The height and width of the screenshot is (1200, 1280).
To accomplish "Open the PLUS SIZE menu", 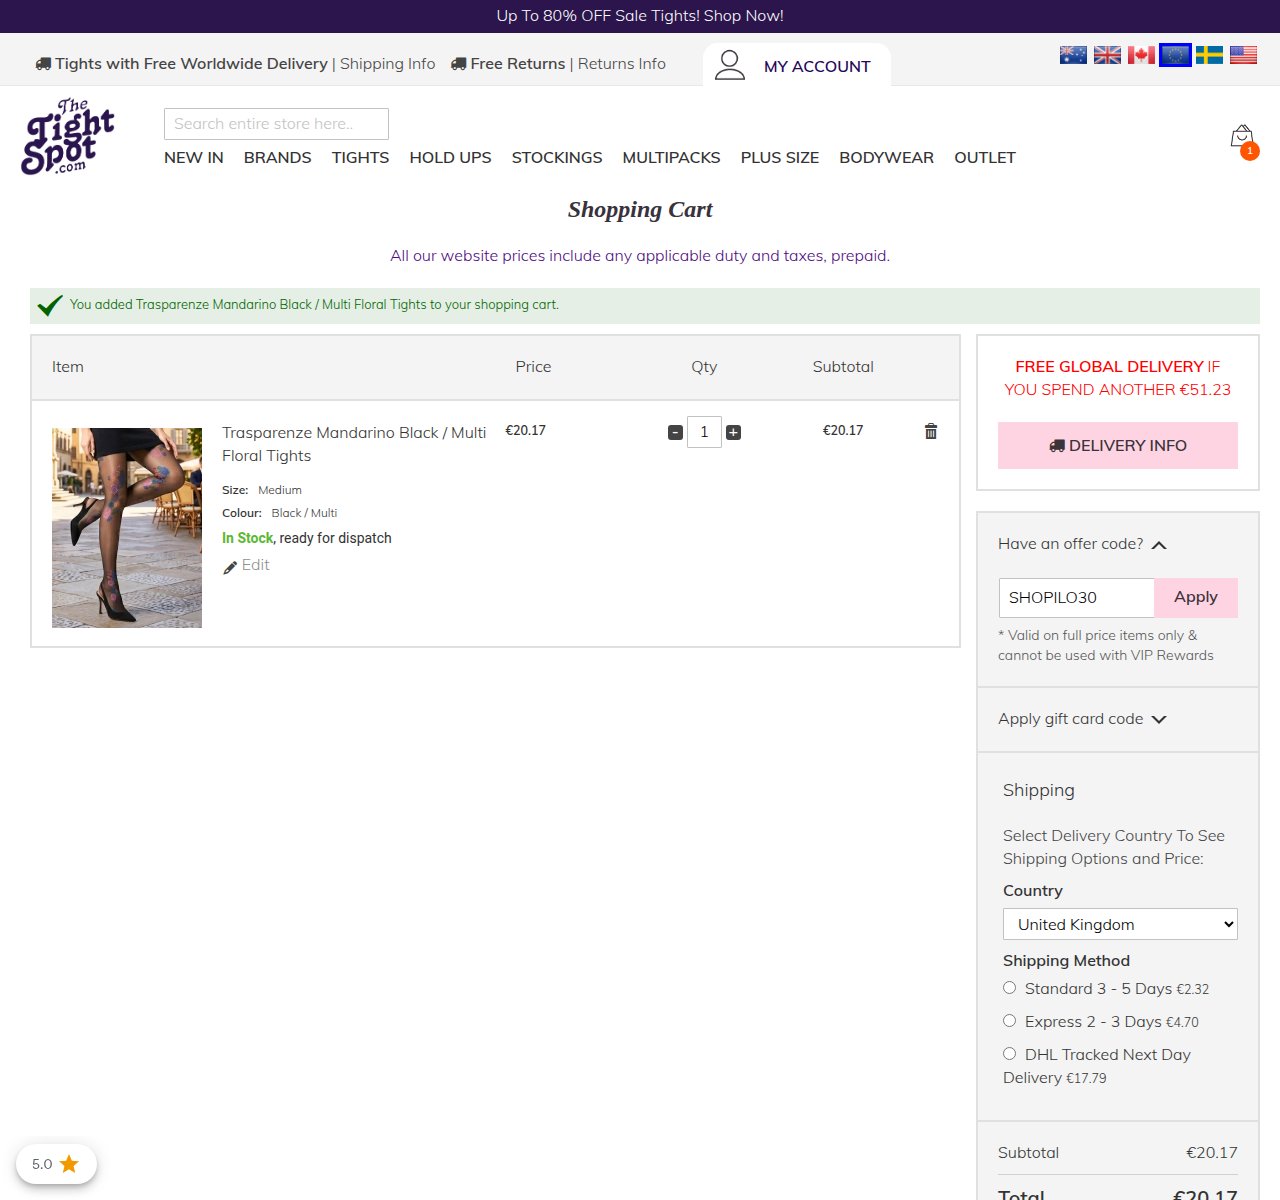I will 780,158.
